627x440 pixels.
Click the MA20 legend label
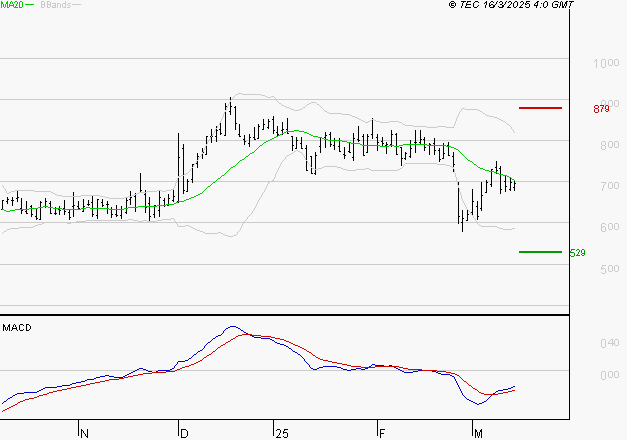[12, 5]
